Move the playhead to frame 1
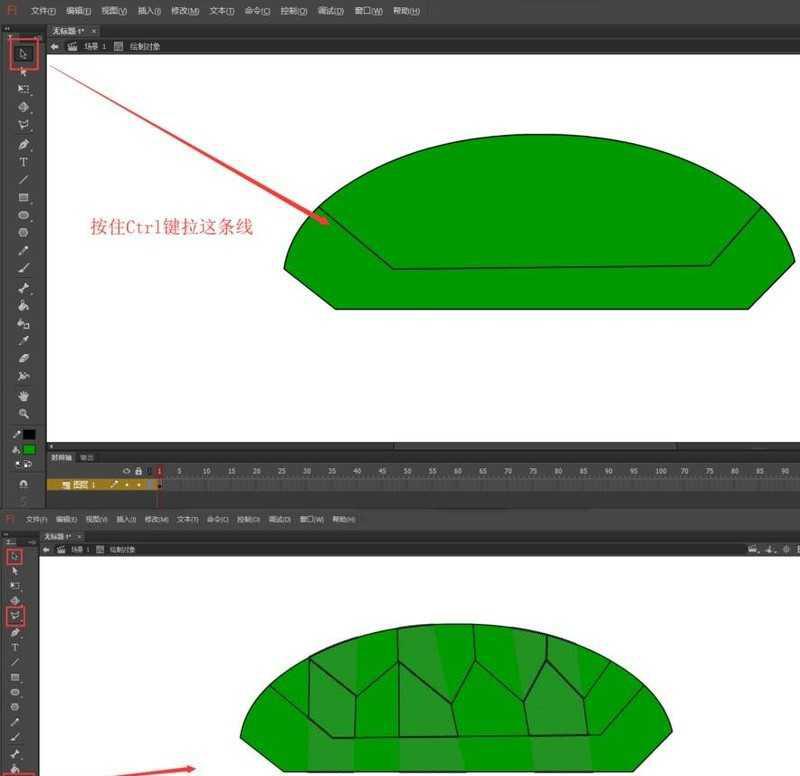The height and width of the screenshot is (776, 800). pyautogui.click(x=159, y=470)
